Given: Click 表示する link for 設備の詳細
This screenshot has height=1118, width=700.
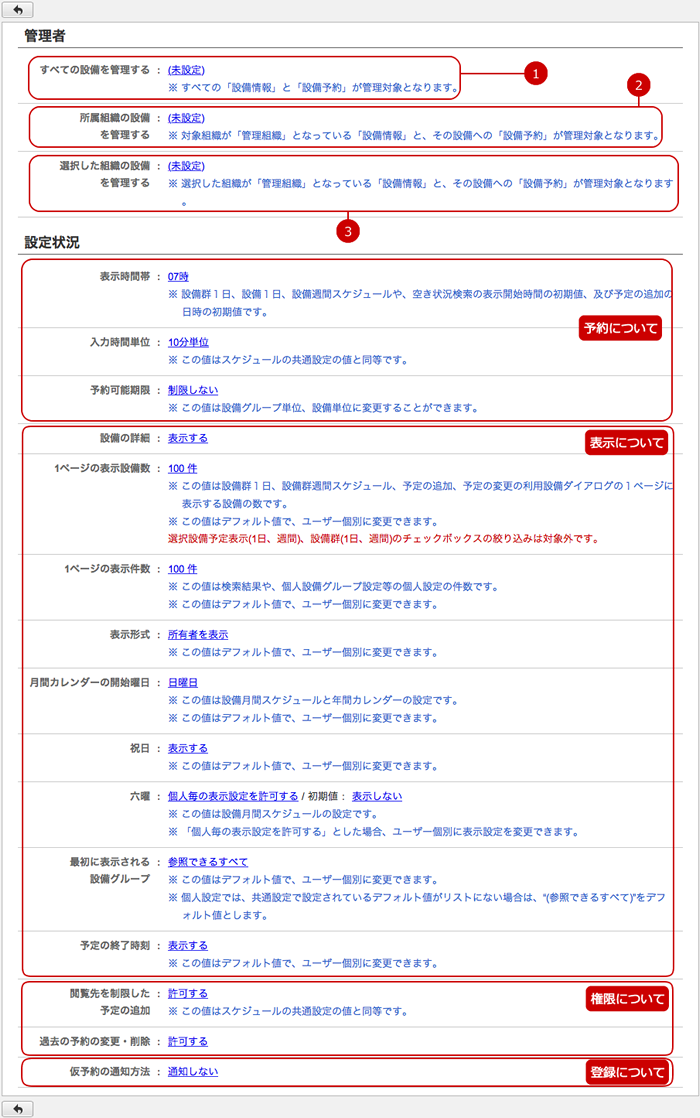Looking at the screenshot, I should [187, 438].
